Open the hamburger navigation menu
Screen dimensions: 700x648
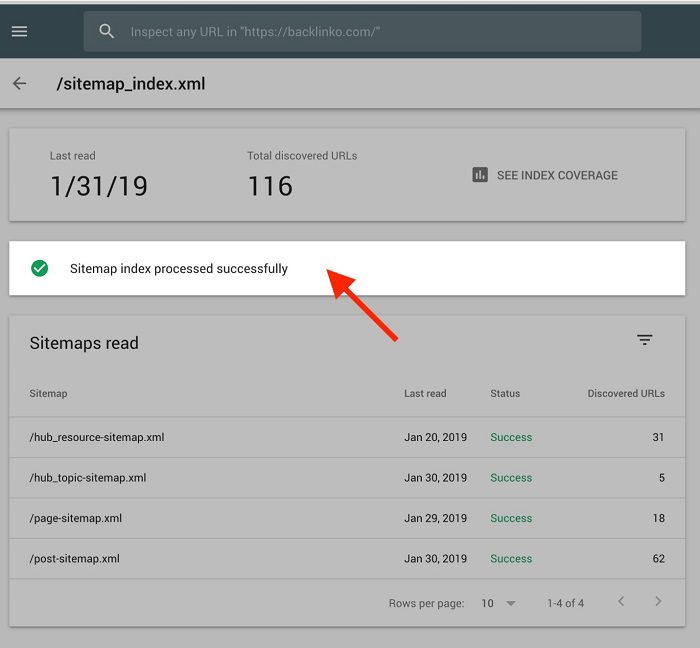(x=19, y=32)
